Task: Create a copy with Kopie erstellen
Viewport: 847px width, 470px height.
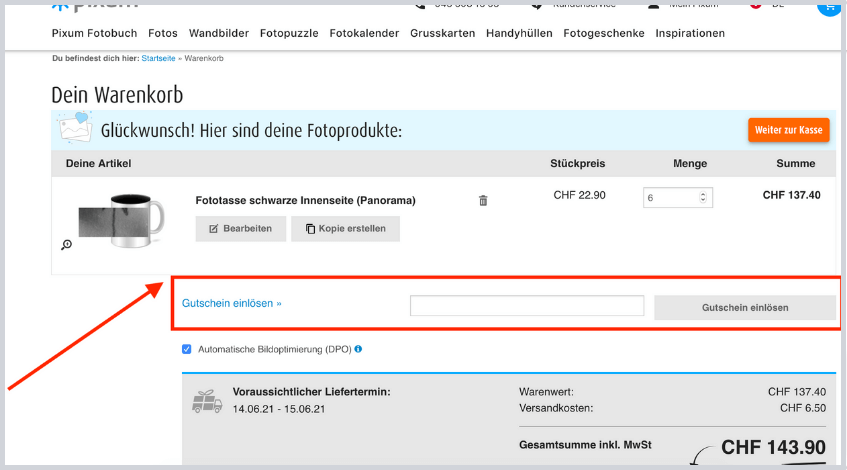Action: [346, 229]
